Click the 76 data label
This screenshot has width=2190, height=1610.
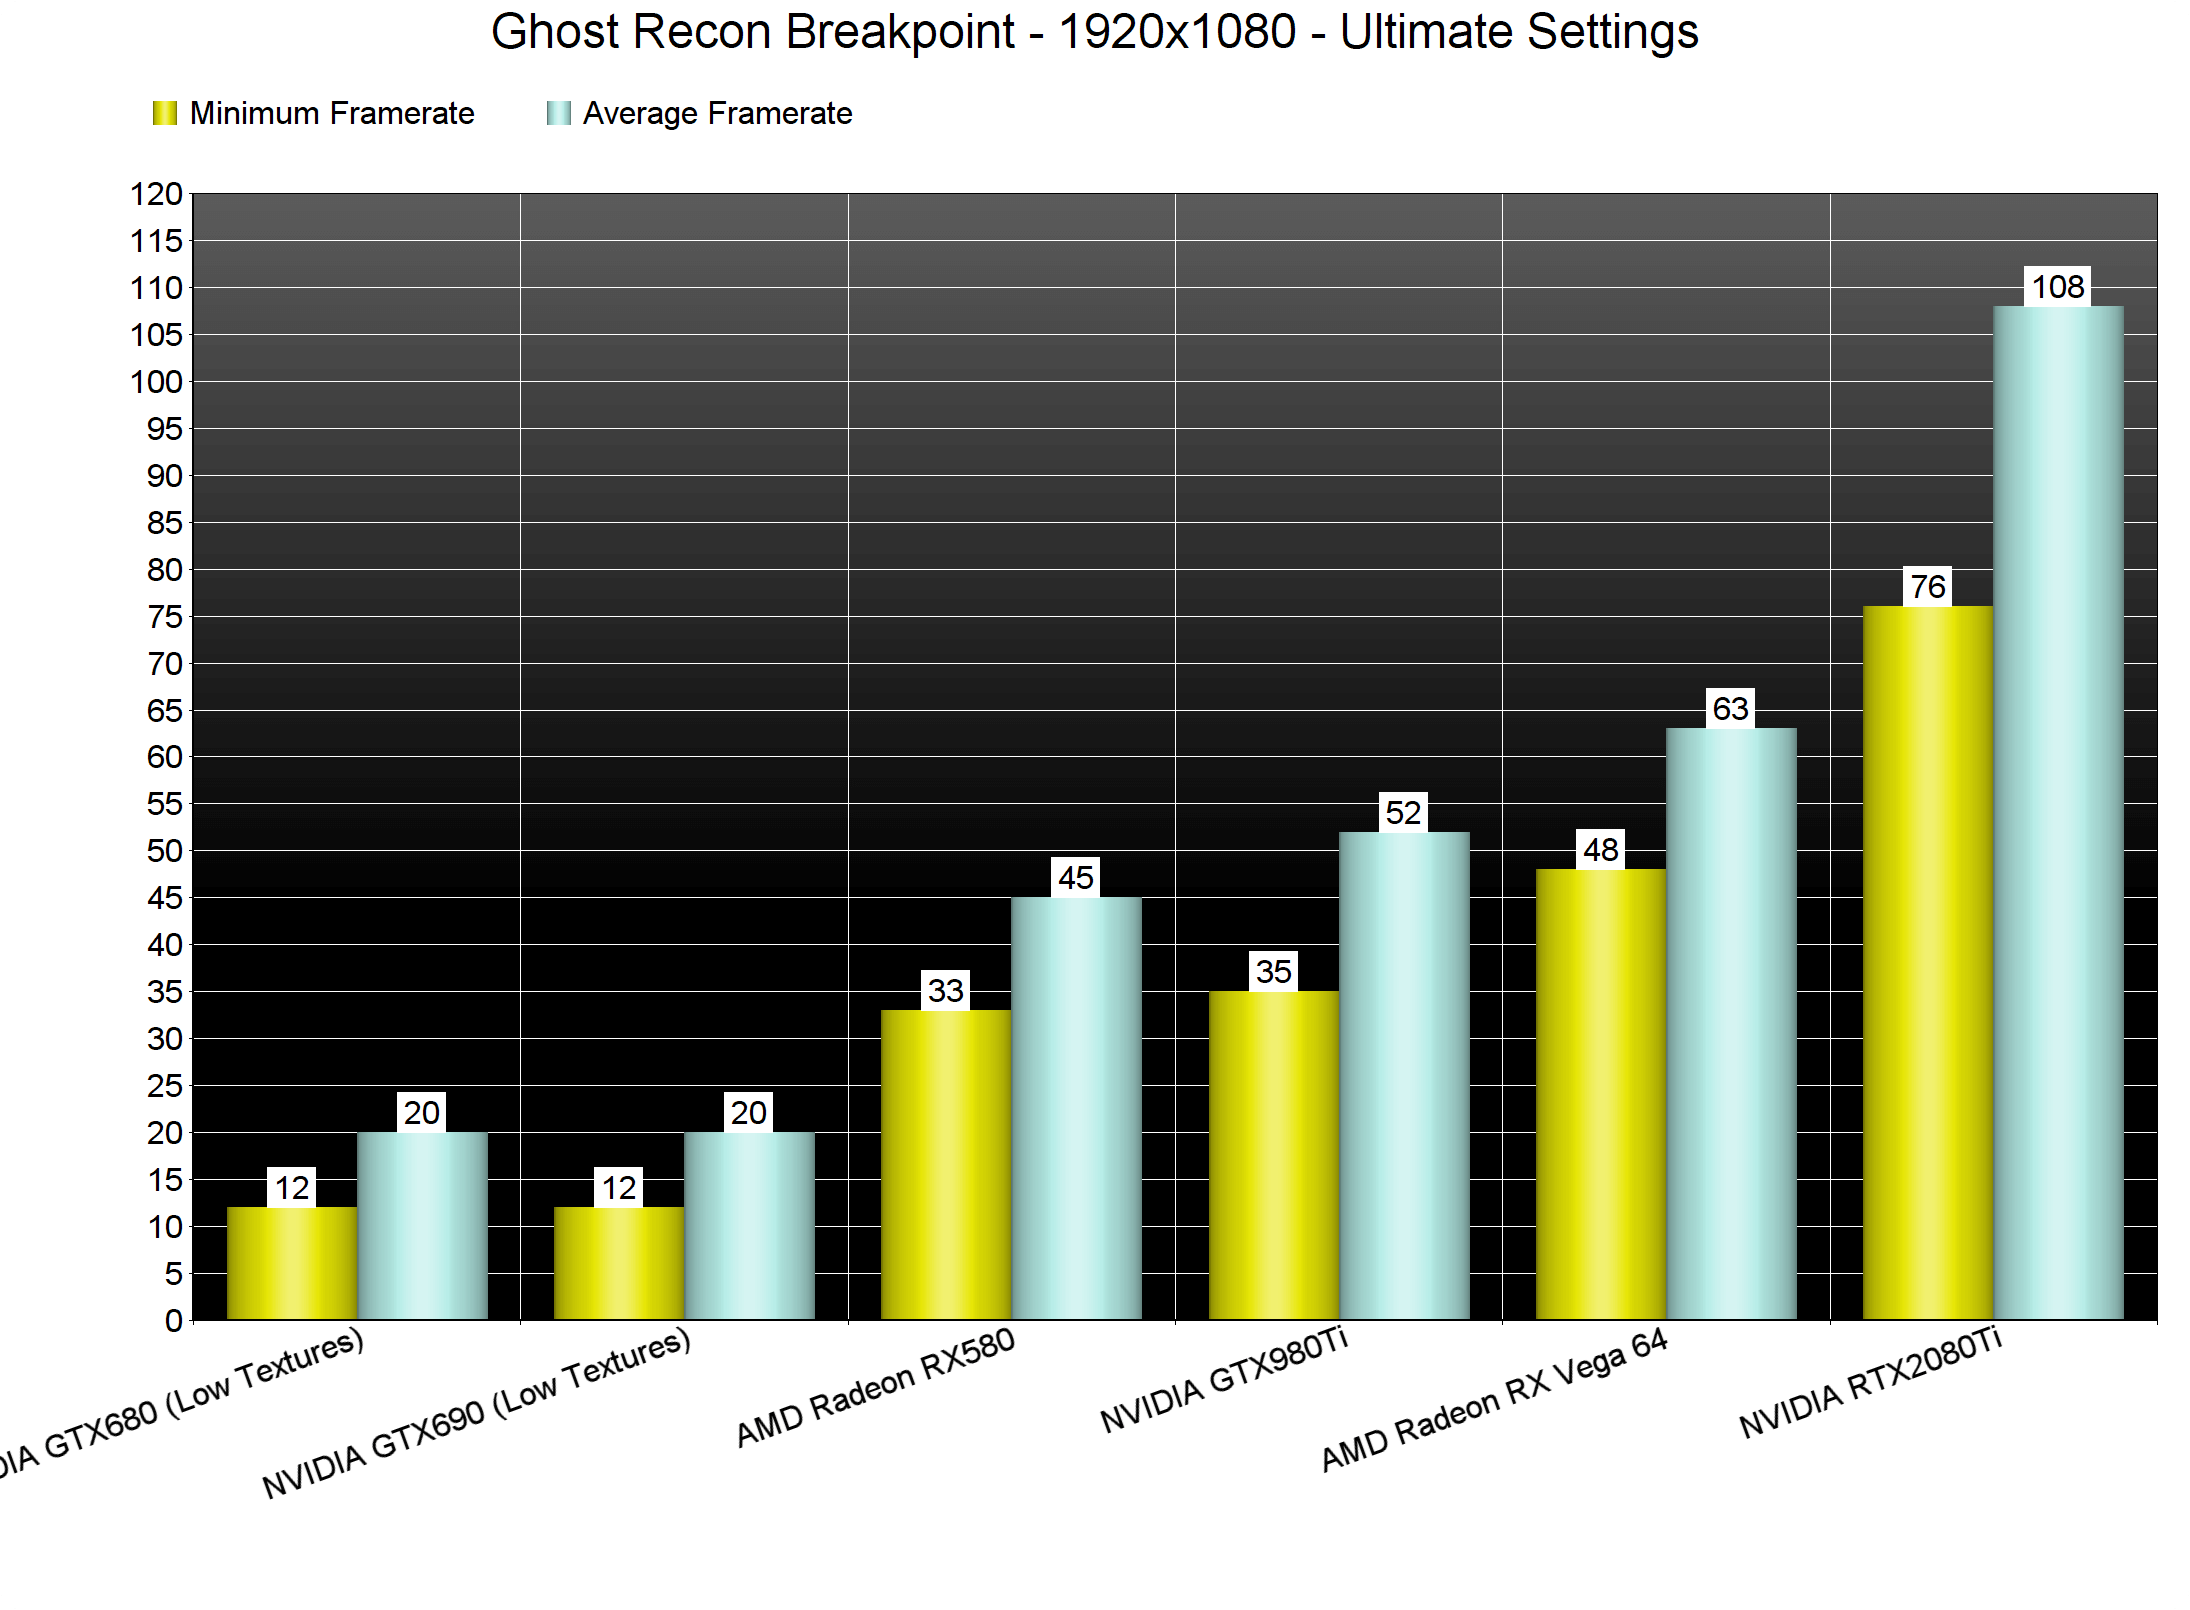tap(1928, 587)
